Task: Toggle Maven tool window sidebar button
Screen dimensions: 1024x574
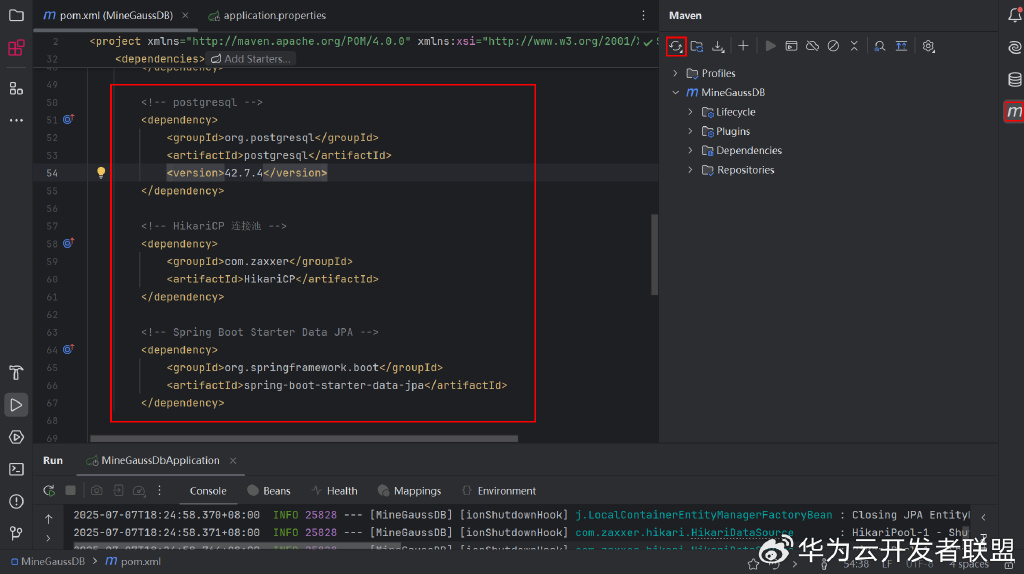Action: (x=1014, y=112)
